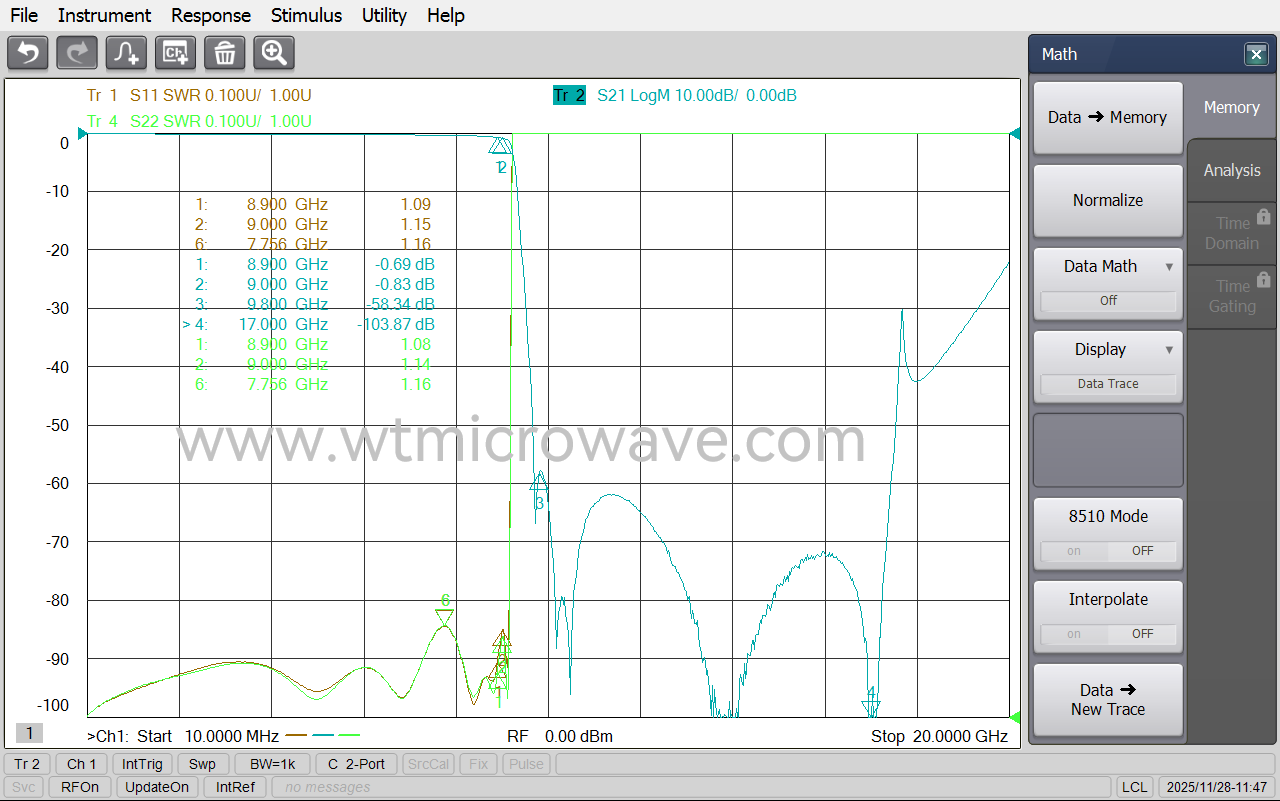The width and height of the screenshot is (1280, 801).
Task: Activate the magnifier zoom icon
Action: tap(273, 53)
